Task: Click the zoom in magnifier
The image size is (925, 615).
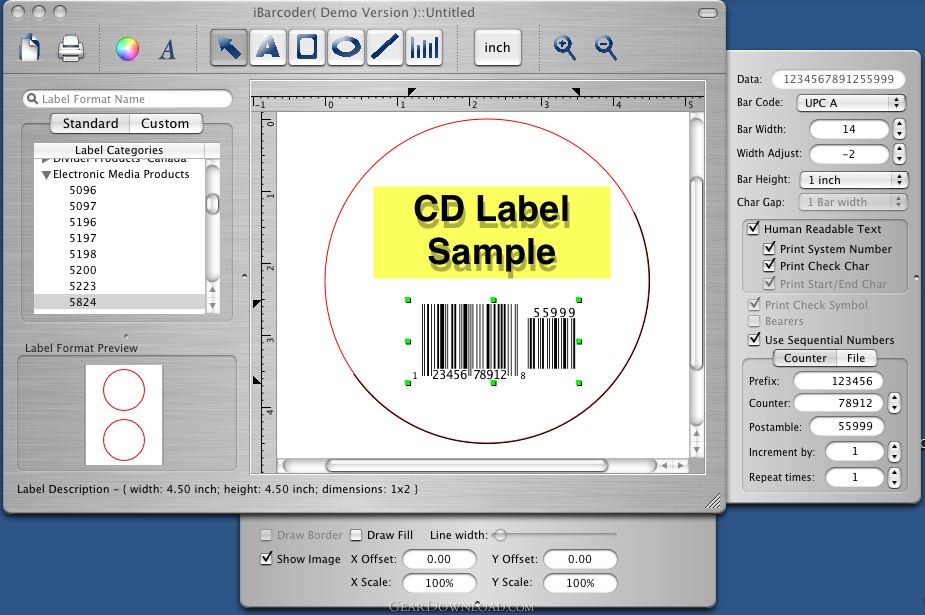Action: [565, 48]
